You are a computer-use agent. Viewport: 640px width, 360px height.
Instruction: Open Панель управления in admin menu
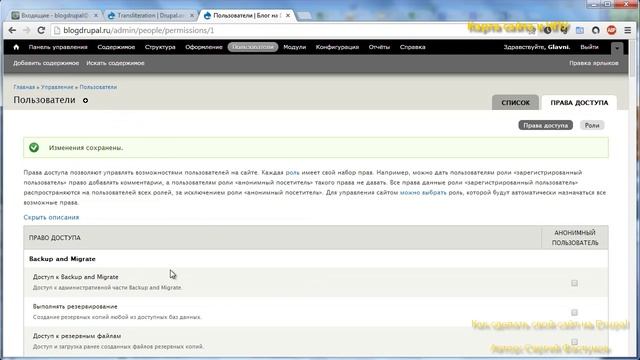tap(58, 47)
